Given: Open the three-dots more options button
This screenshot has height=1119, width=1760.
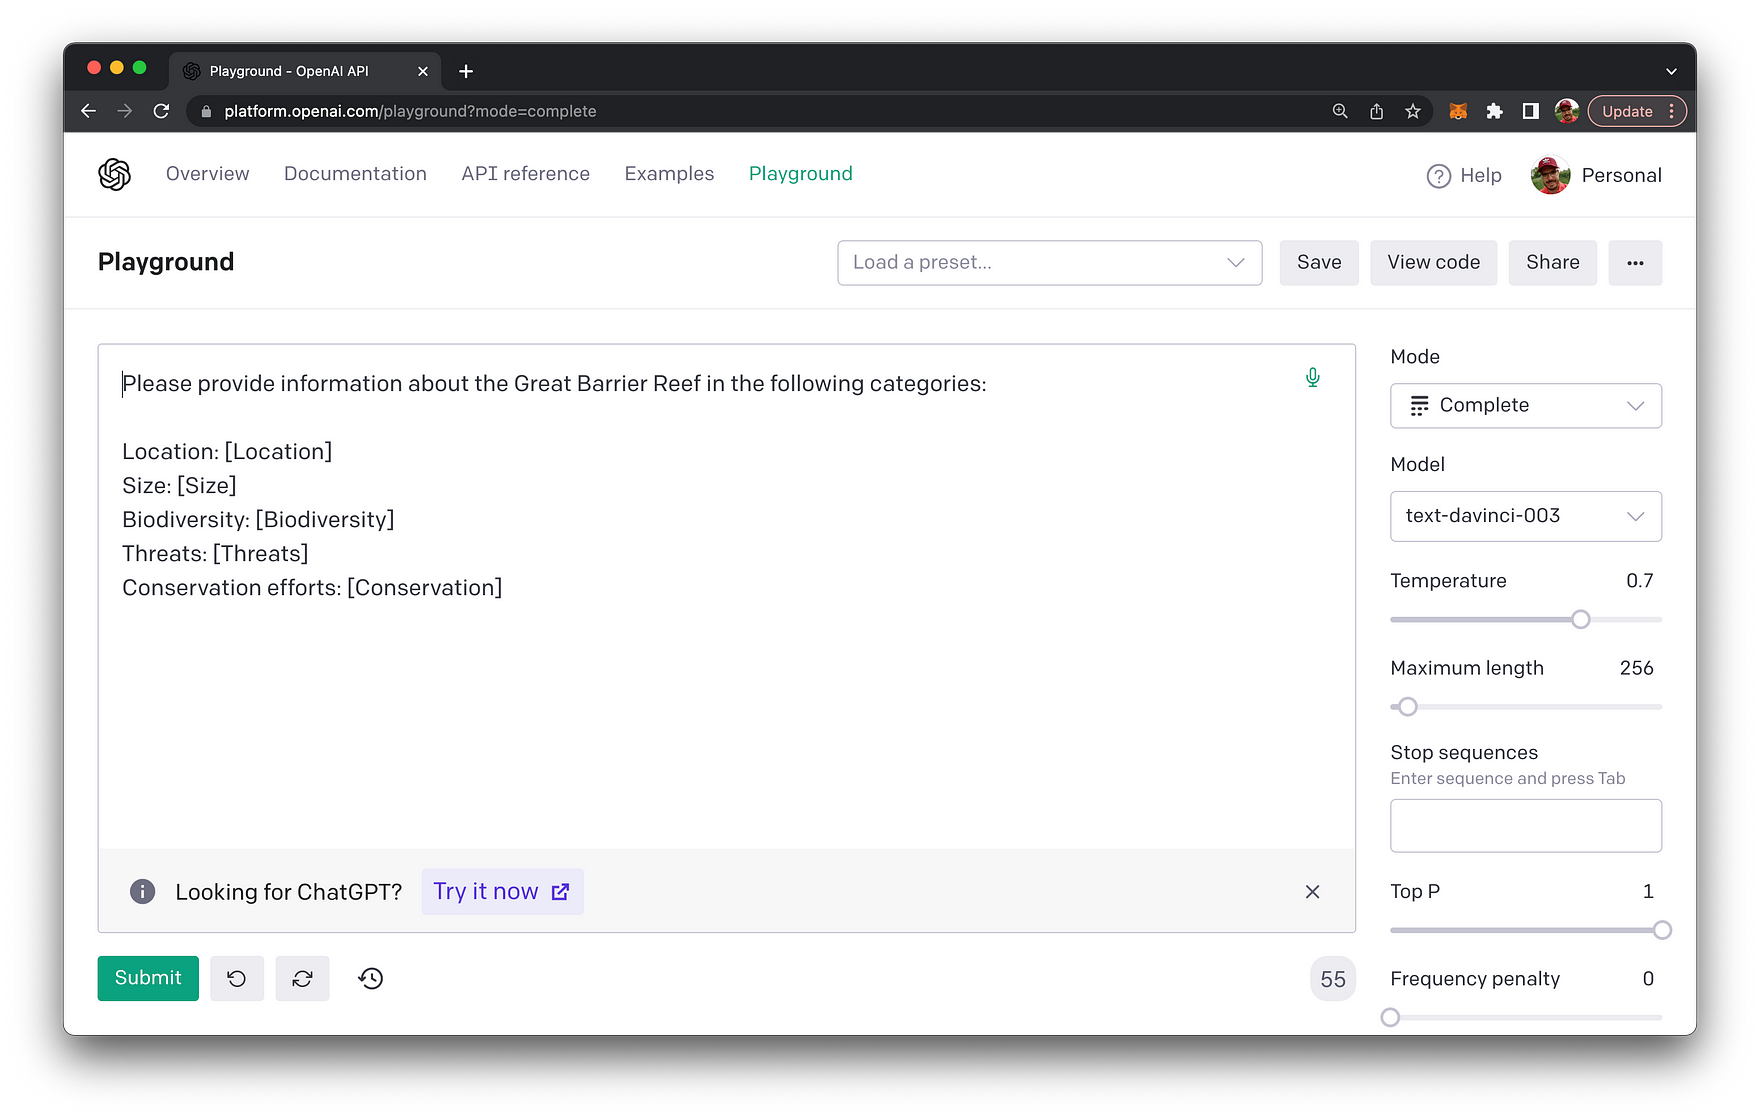Looking at the screenshot, I should (x=1636, y=263).
